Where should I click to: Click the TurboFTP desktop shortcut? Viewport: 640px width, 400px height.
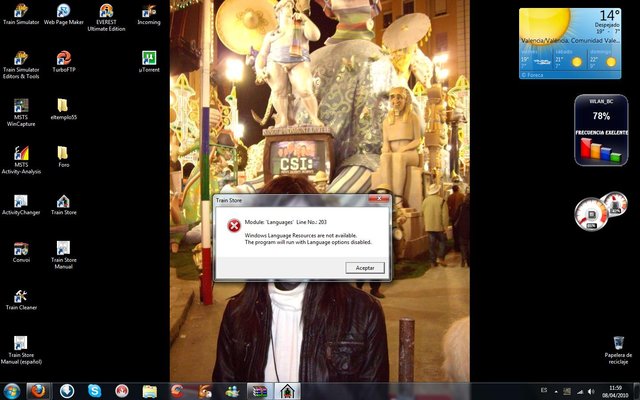[63, 58]
